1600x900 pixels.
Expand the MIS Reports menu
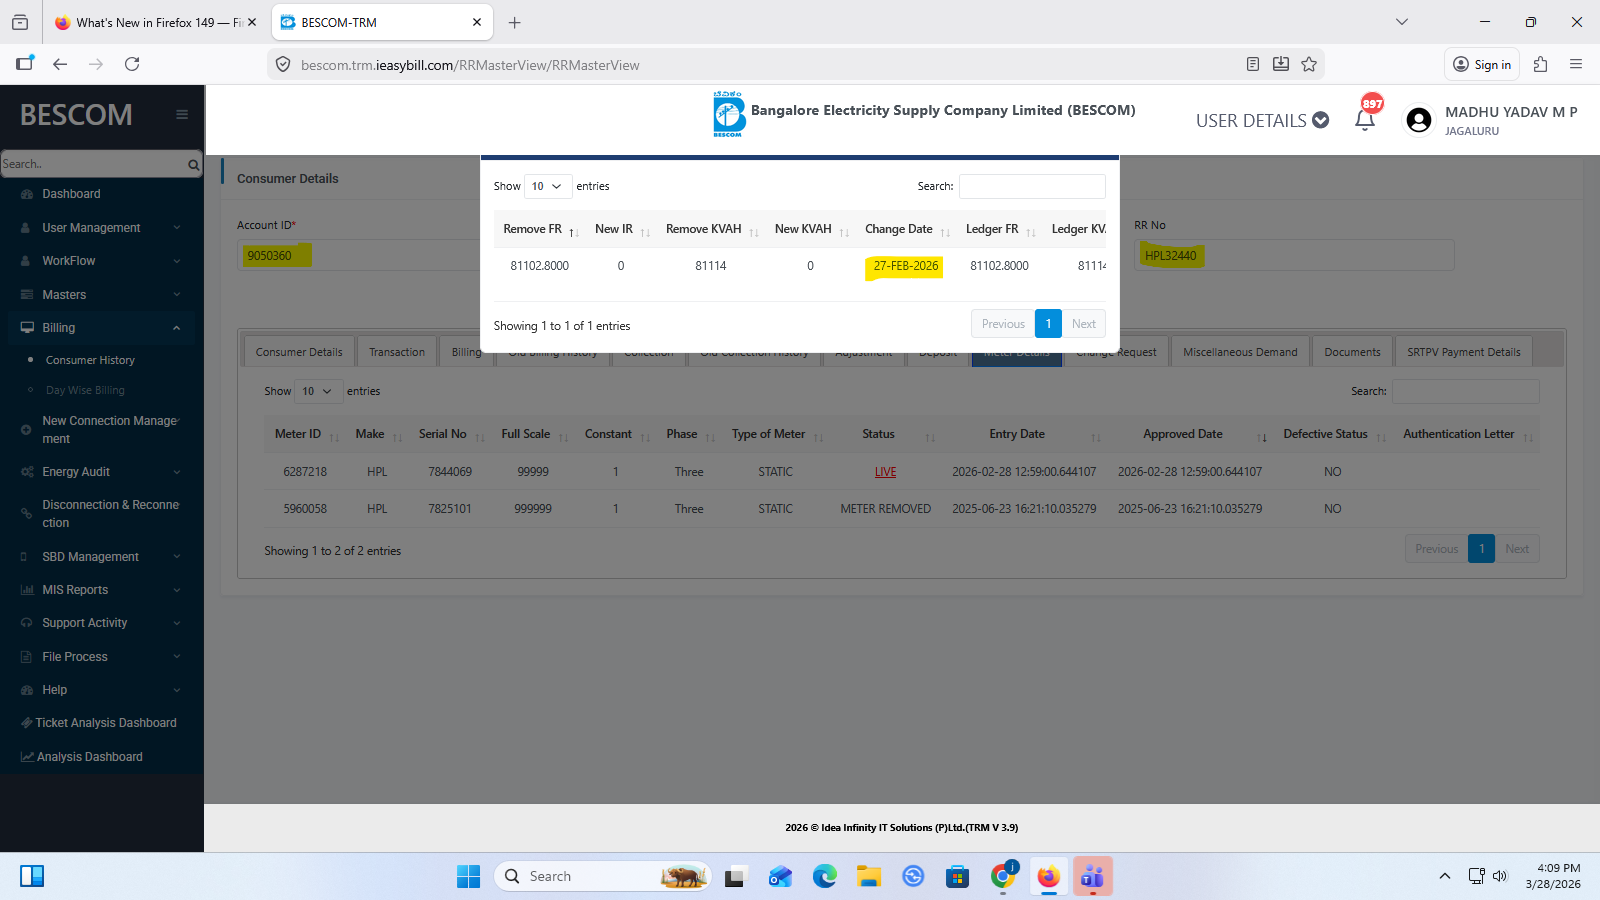click(x=176, y=590)
